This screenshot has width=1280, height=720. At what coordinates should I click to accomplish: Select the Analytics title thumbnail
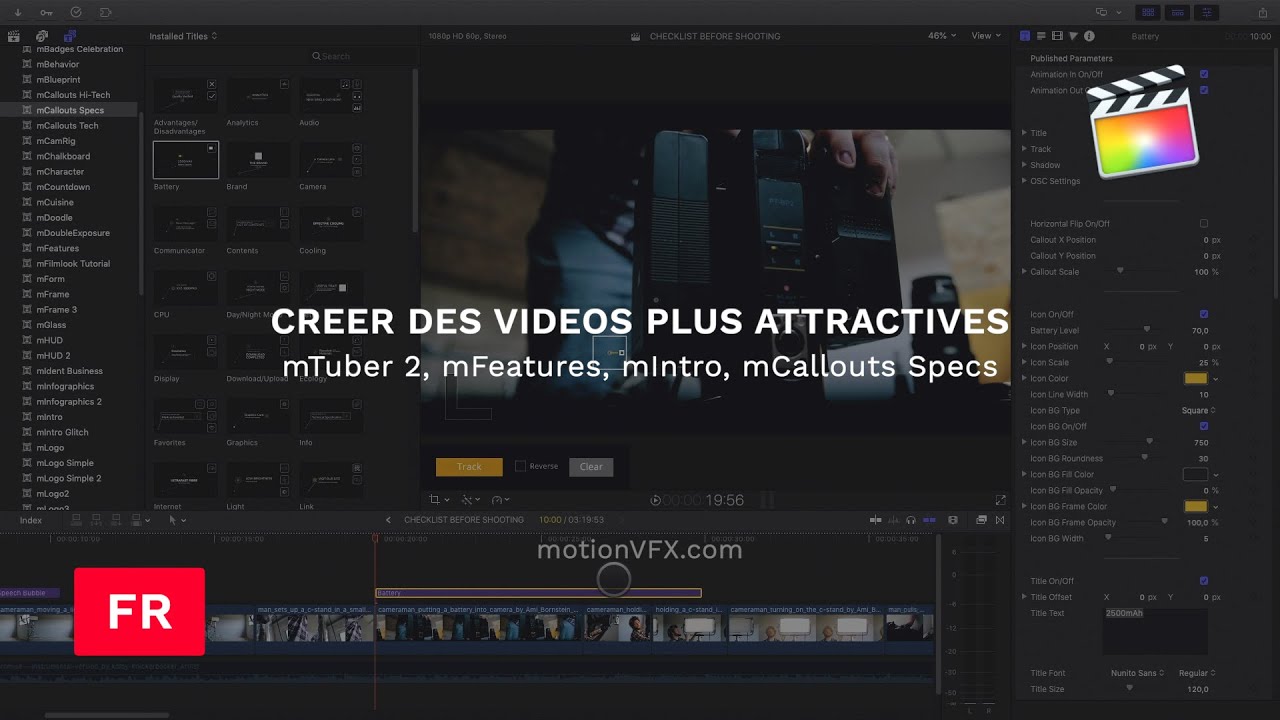point(258,96)
